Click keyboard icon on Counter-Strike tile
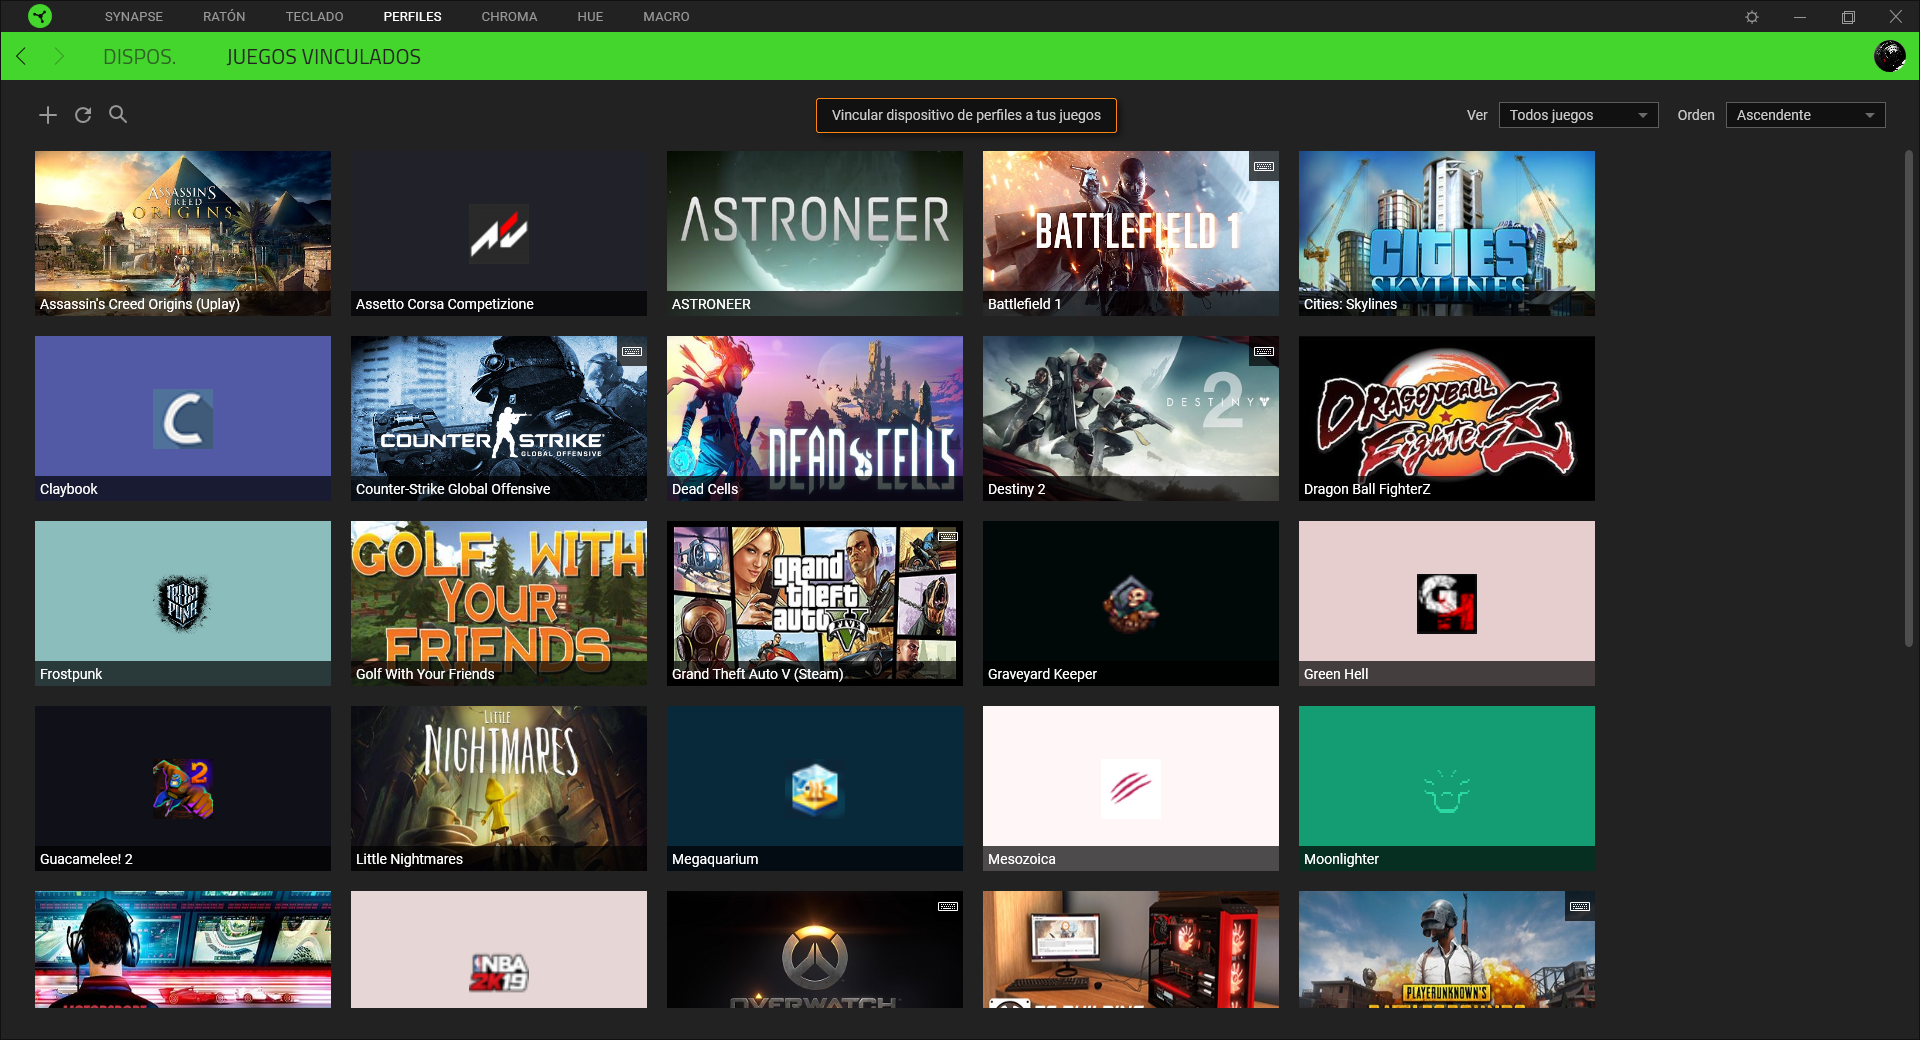 [632, 351]
